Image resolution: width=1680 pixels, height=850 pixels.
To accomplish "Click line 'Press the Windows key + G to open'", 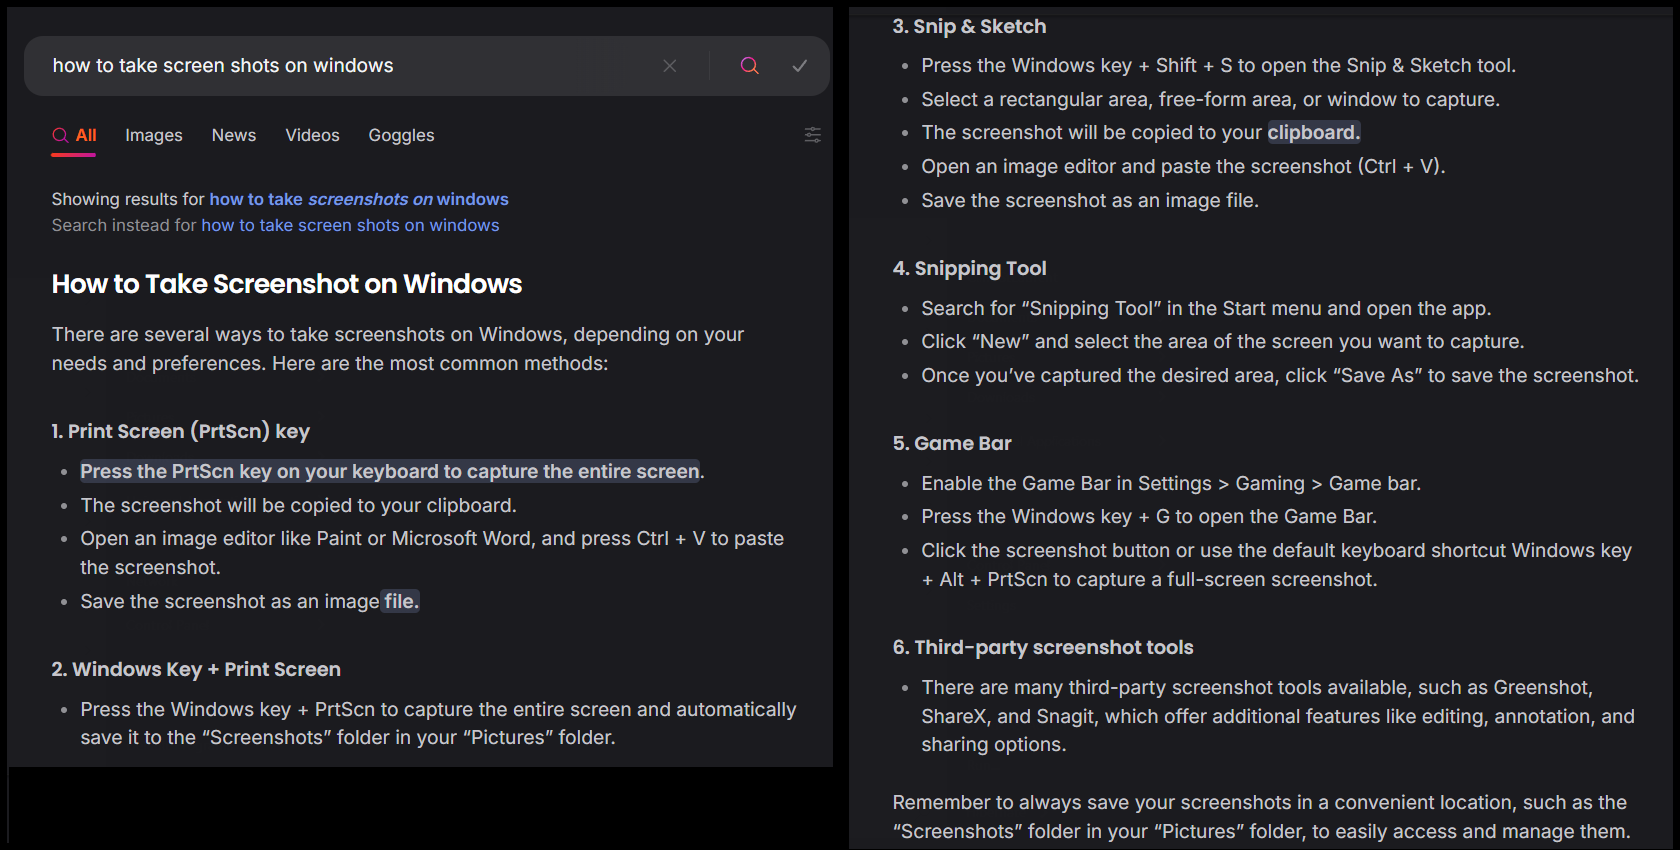I will 1149,516.
